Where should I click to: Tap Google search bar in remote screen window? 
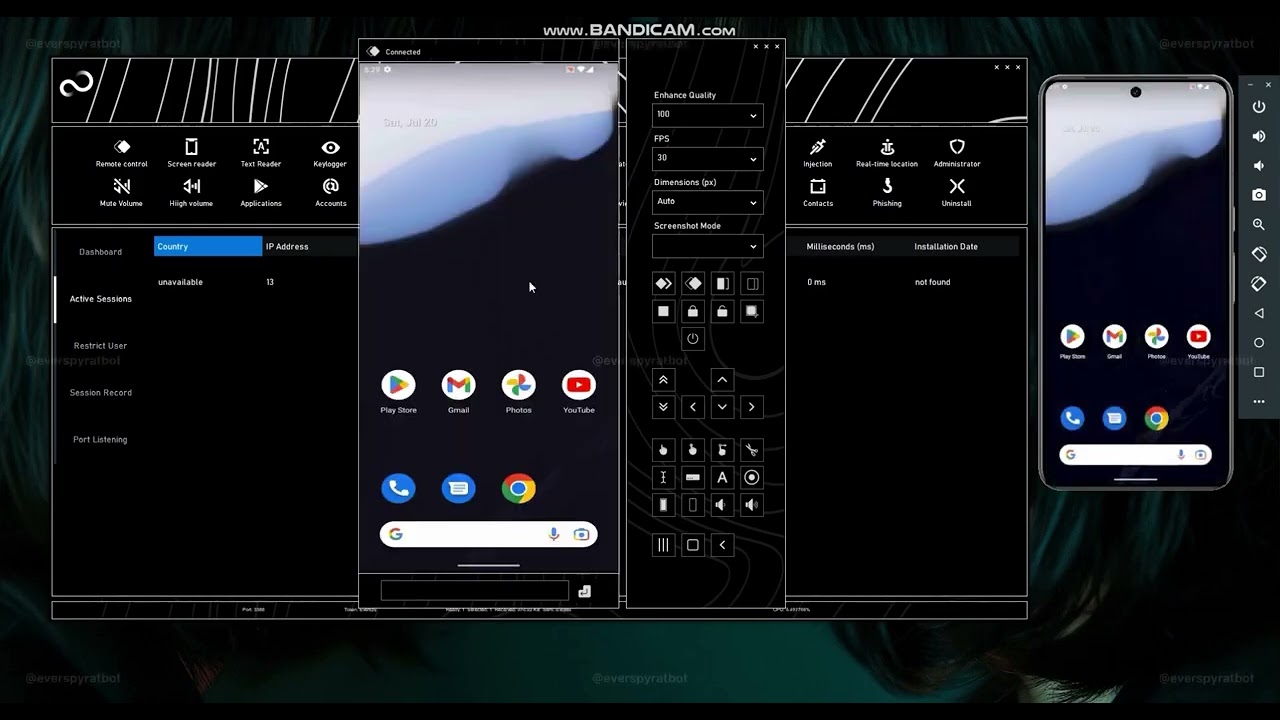coord(488,534)
